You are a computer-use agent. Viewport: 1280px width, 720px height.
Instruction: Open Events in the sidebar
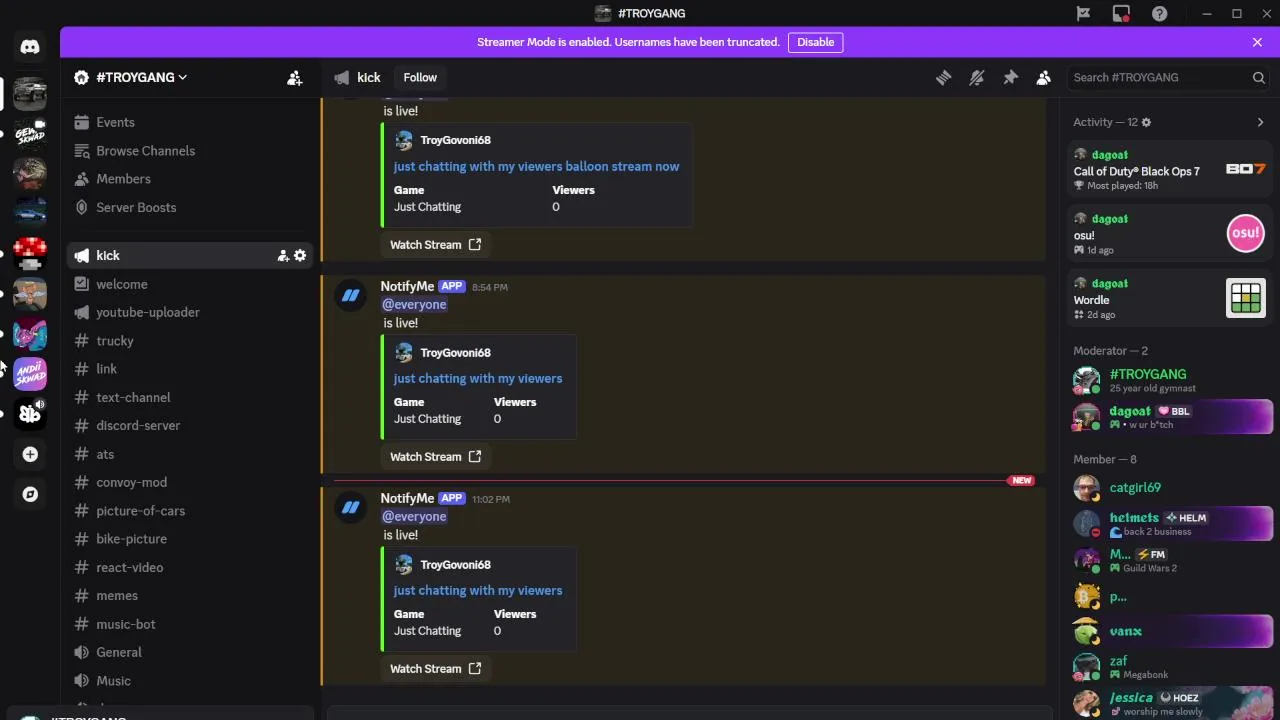190,122
